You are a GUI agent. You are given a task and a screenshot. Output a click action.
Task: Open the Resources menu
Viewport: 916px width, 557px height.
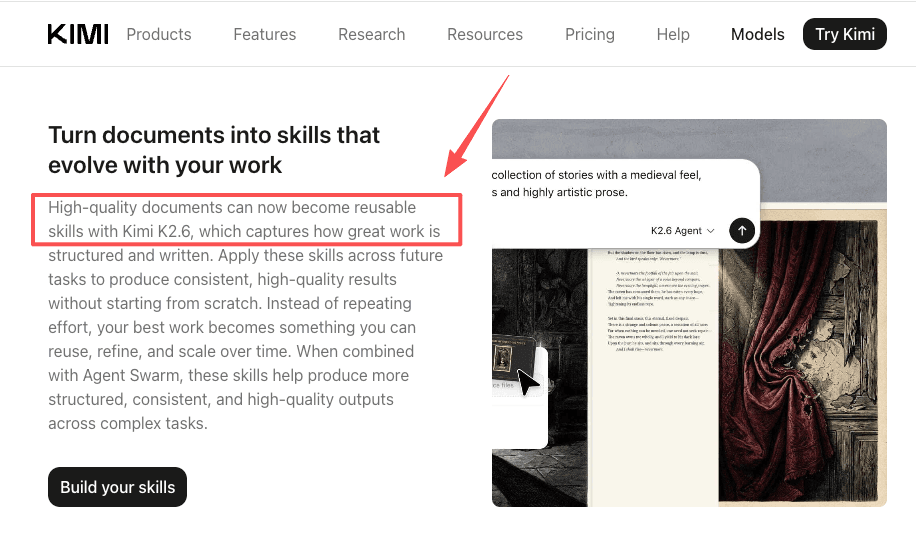485,34
